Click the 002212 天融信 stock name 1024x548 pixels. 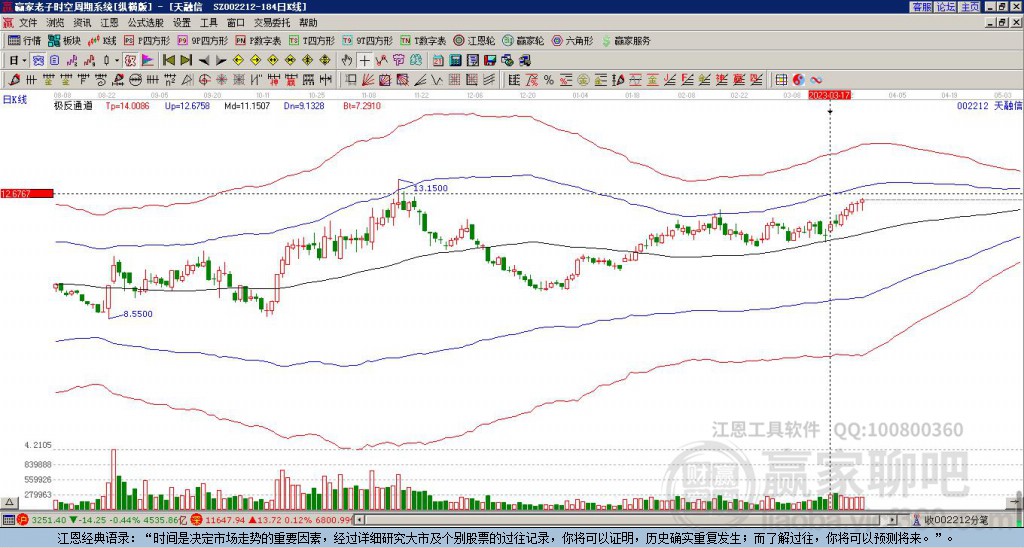tap(989, 106)
